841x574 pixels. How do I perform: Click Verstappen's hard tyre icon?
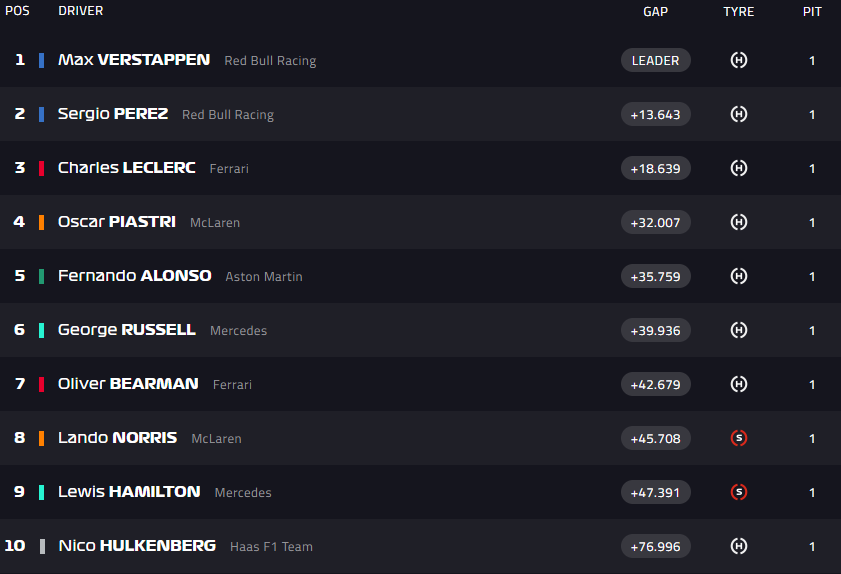(739, 60)
